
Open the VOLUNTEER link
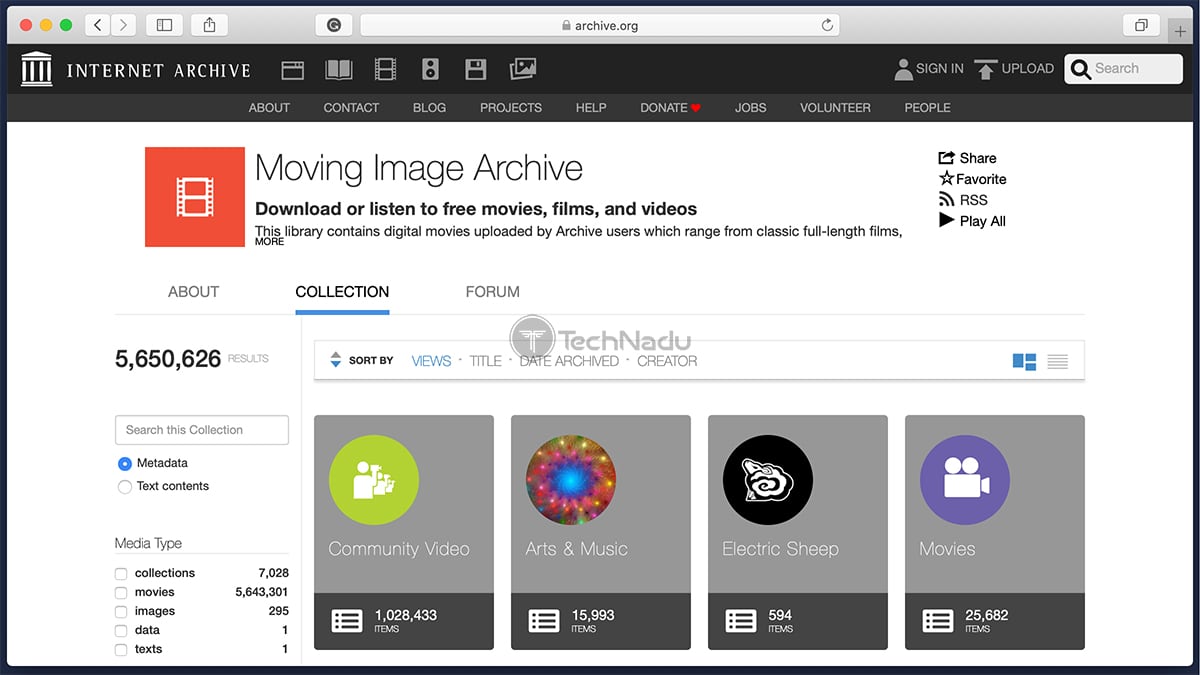835,107
